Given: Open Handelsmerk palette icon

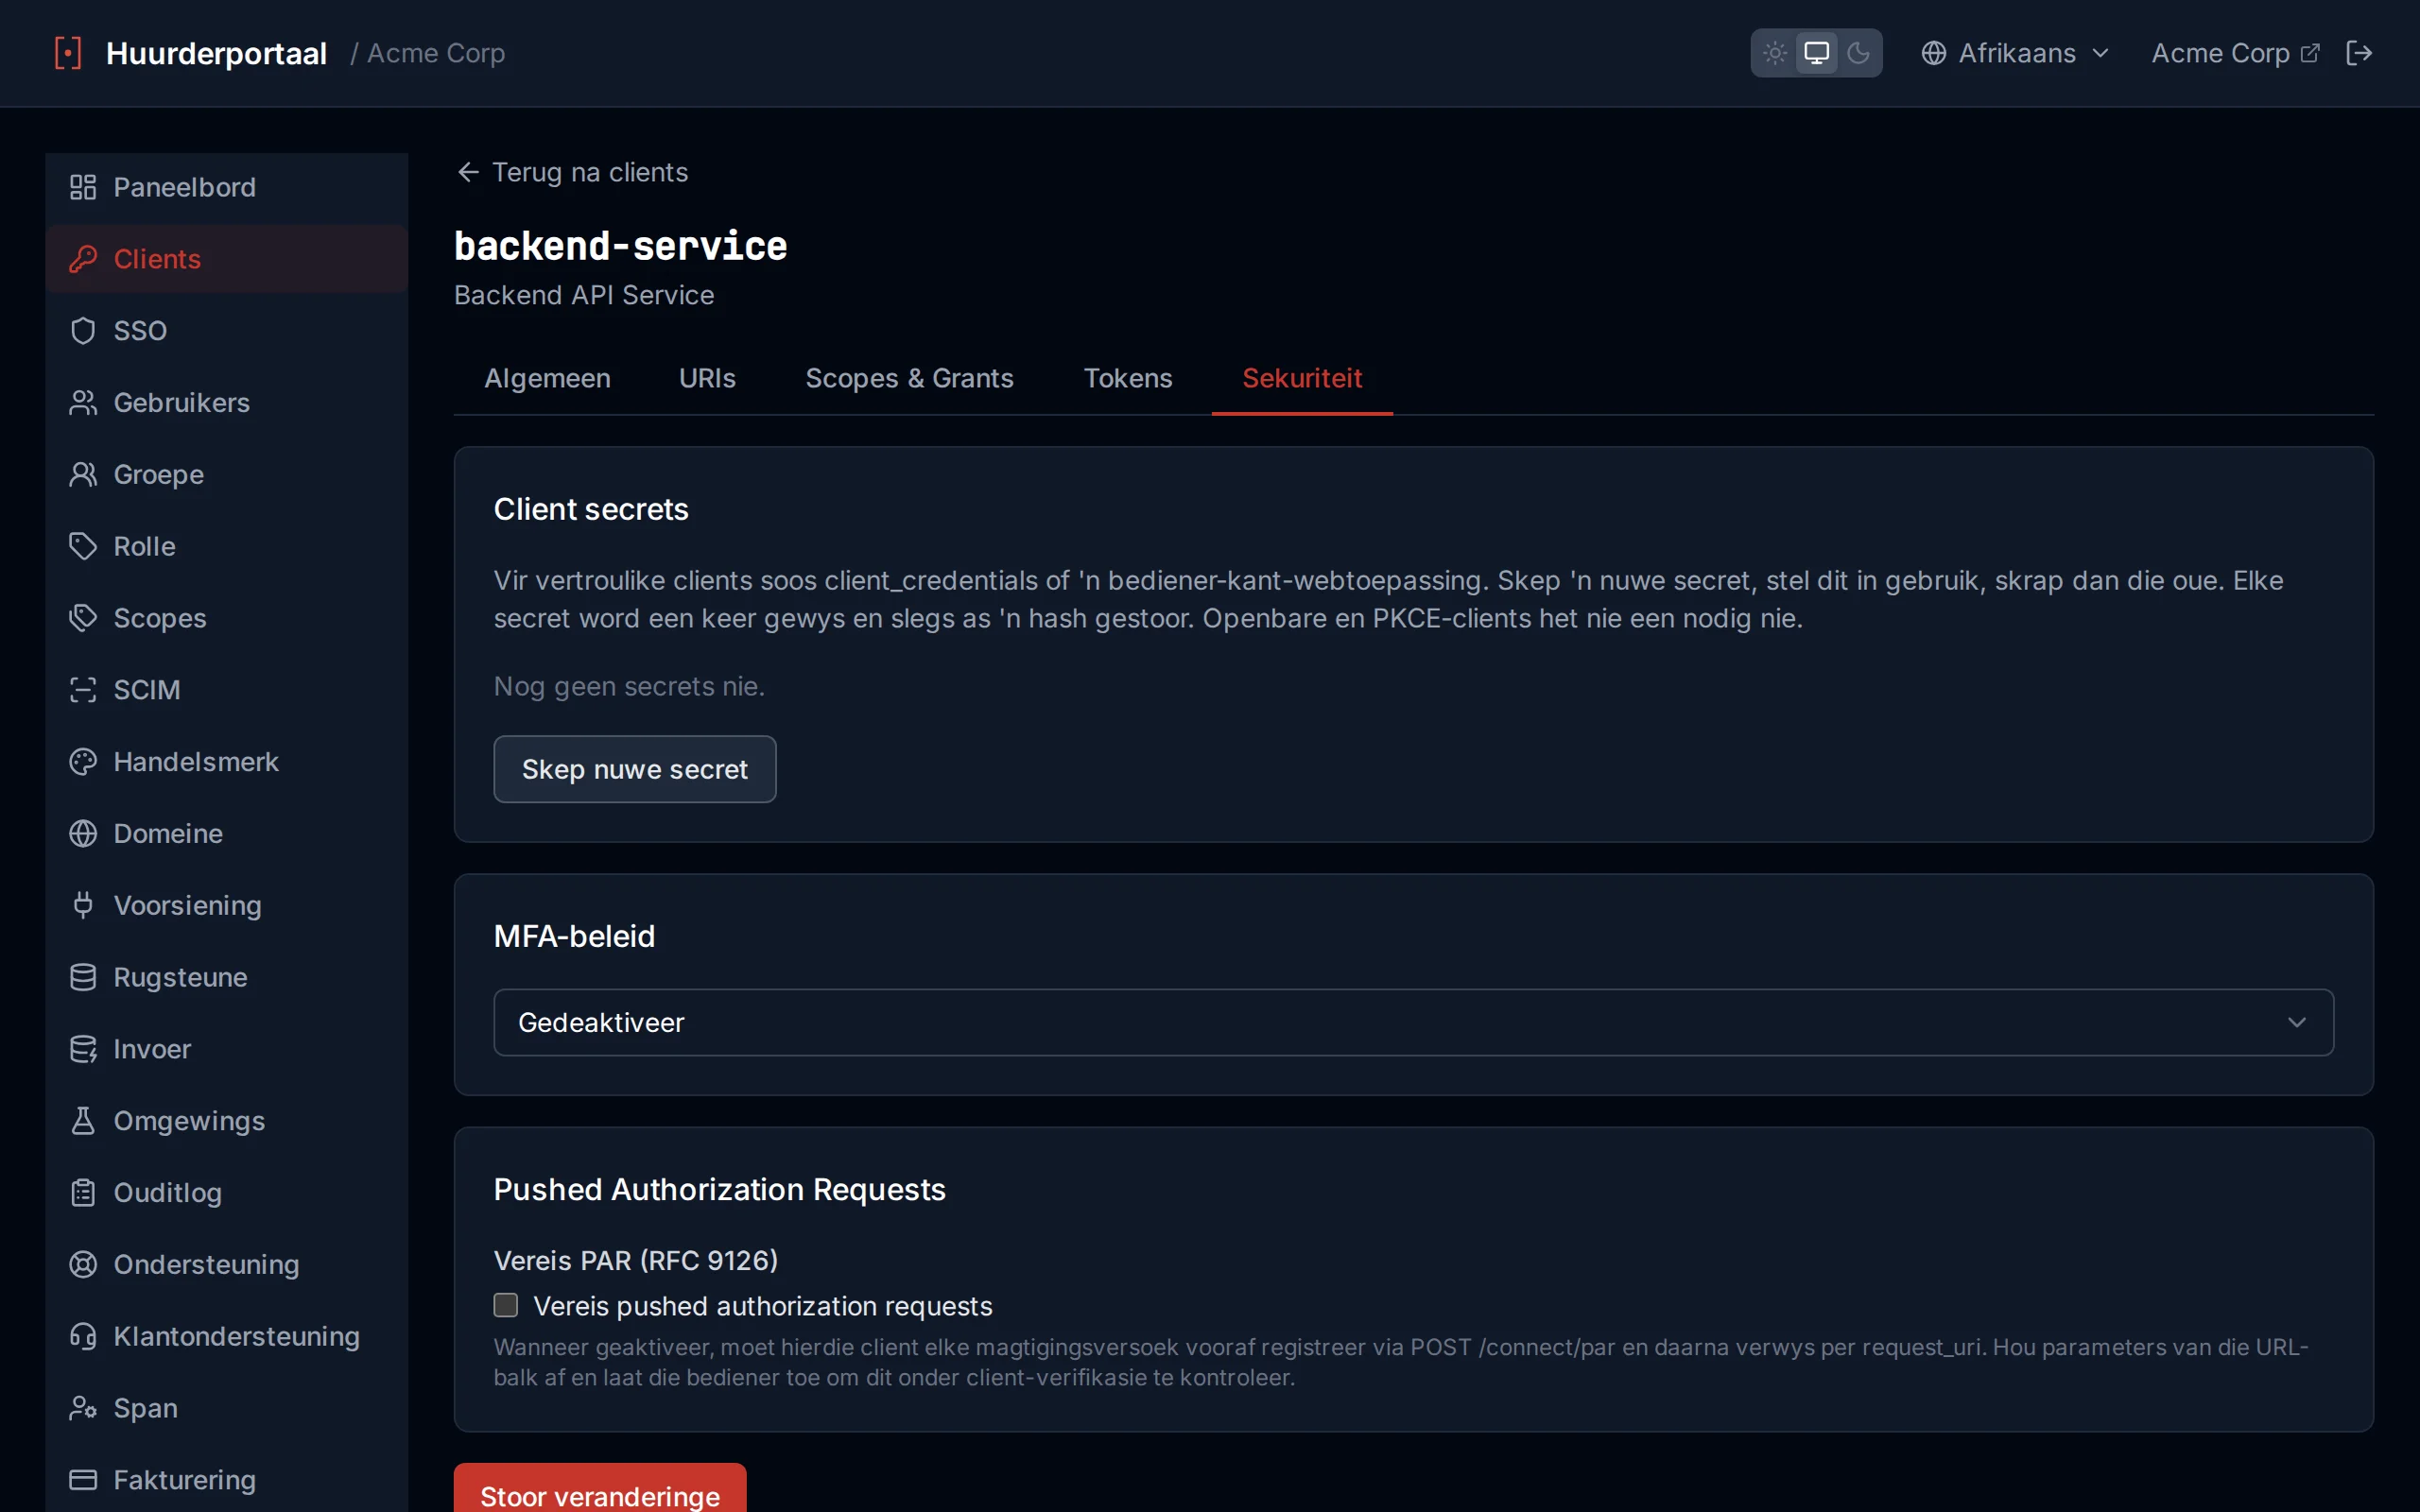Looking at the screenshot, I should [x=83, y=762].
